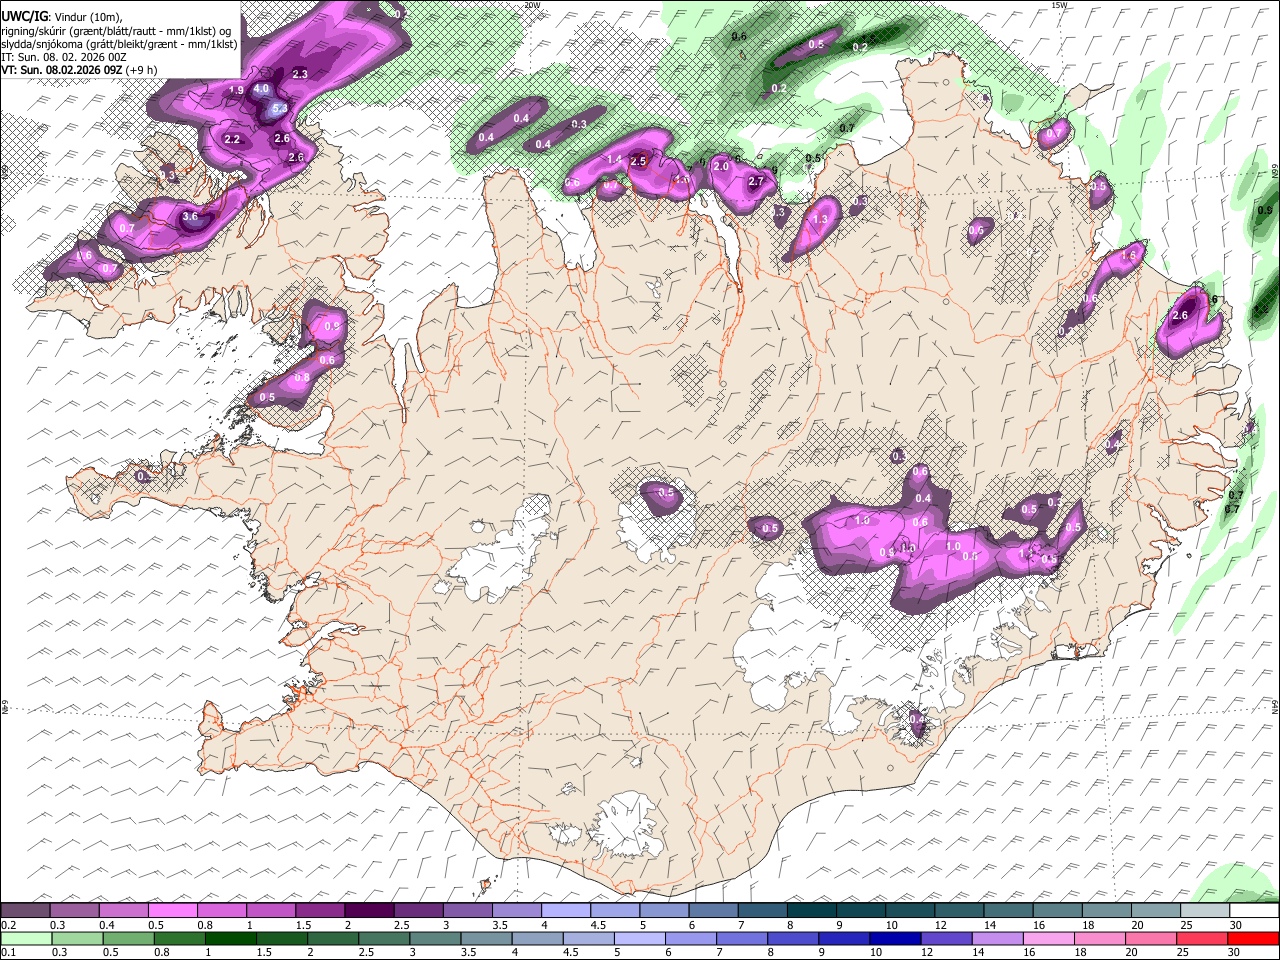Click the 2.7 value on north coast
The image size is (1280, 960).
click(756, 182)
